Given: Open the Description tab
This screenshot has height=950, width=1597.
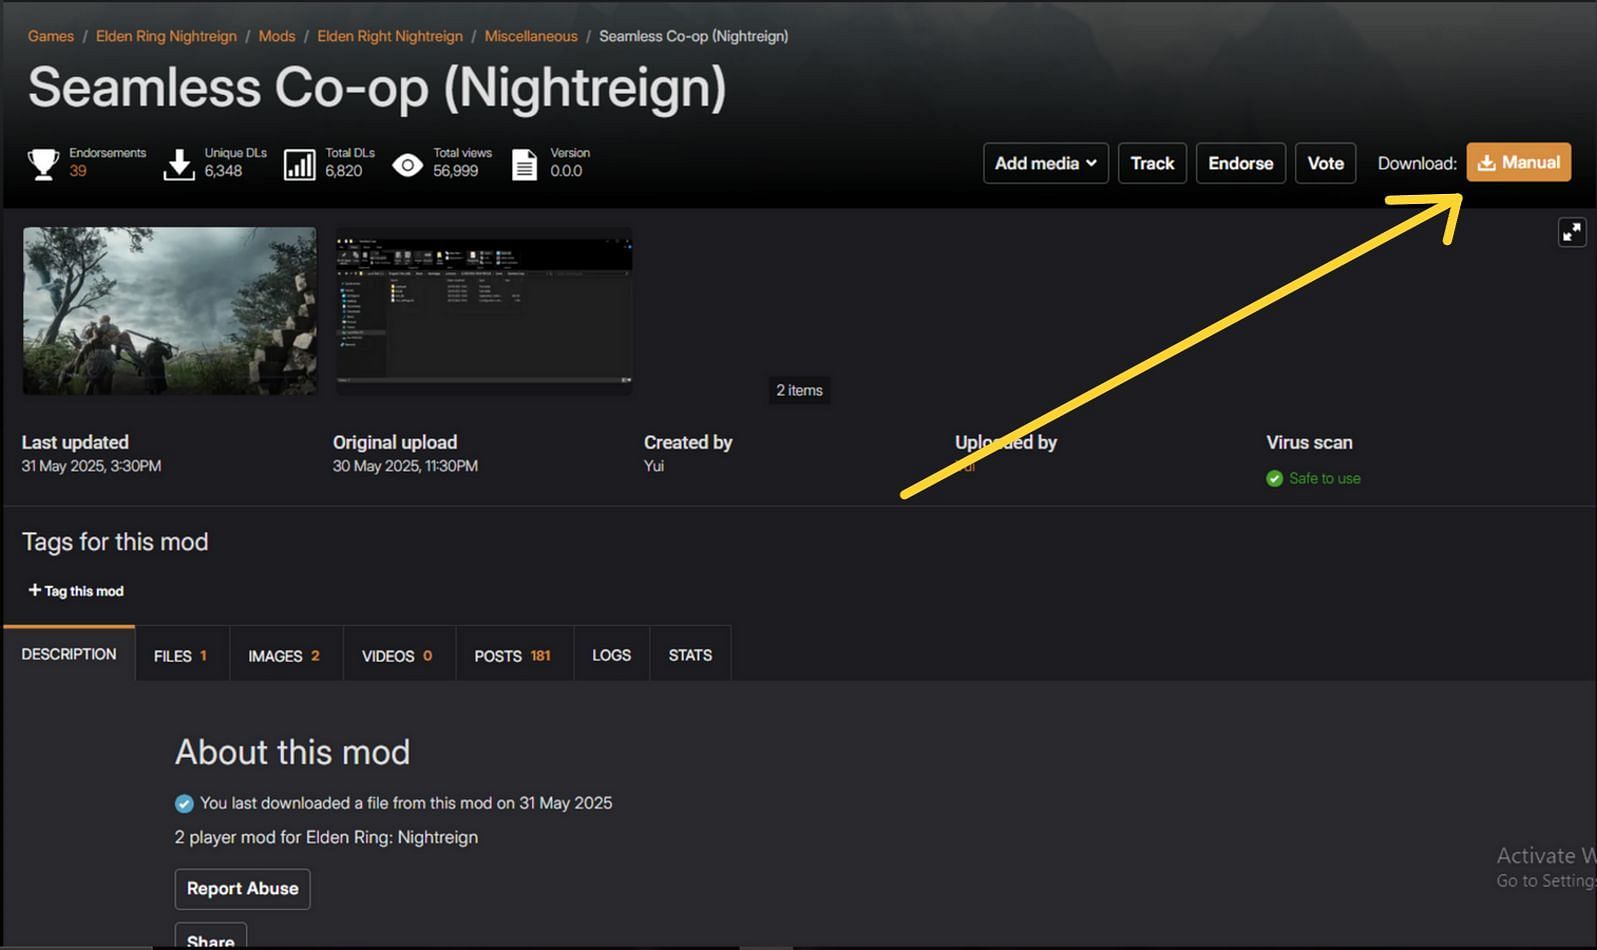Looking at the screenshot, I should click(69, 654).
